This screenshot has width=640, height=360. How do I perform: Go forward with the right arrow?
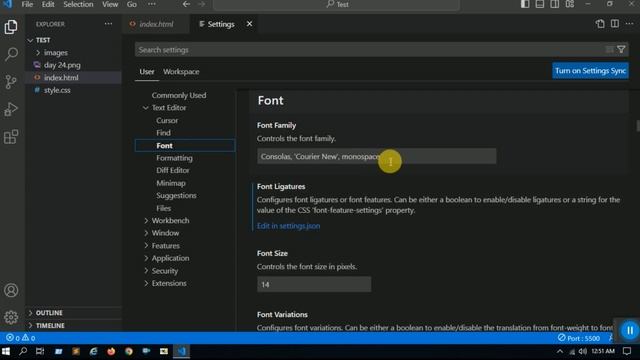[202, 4]
